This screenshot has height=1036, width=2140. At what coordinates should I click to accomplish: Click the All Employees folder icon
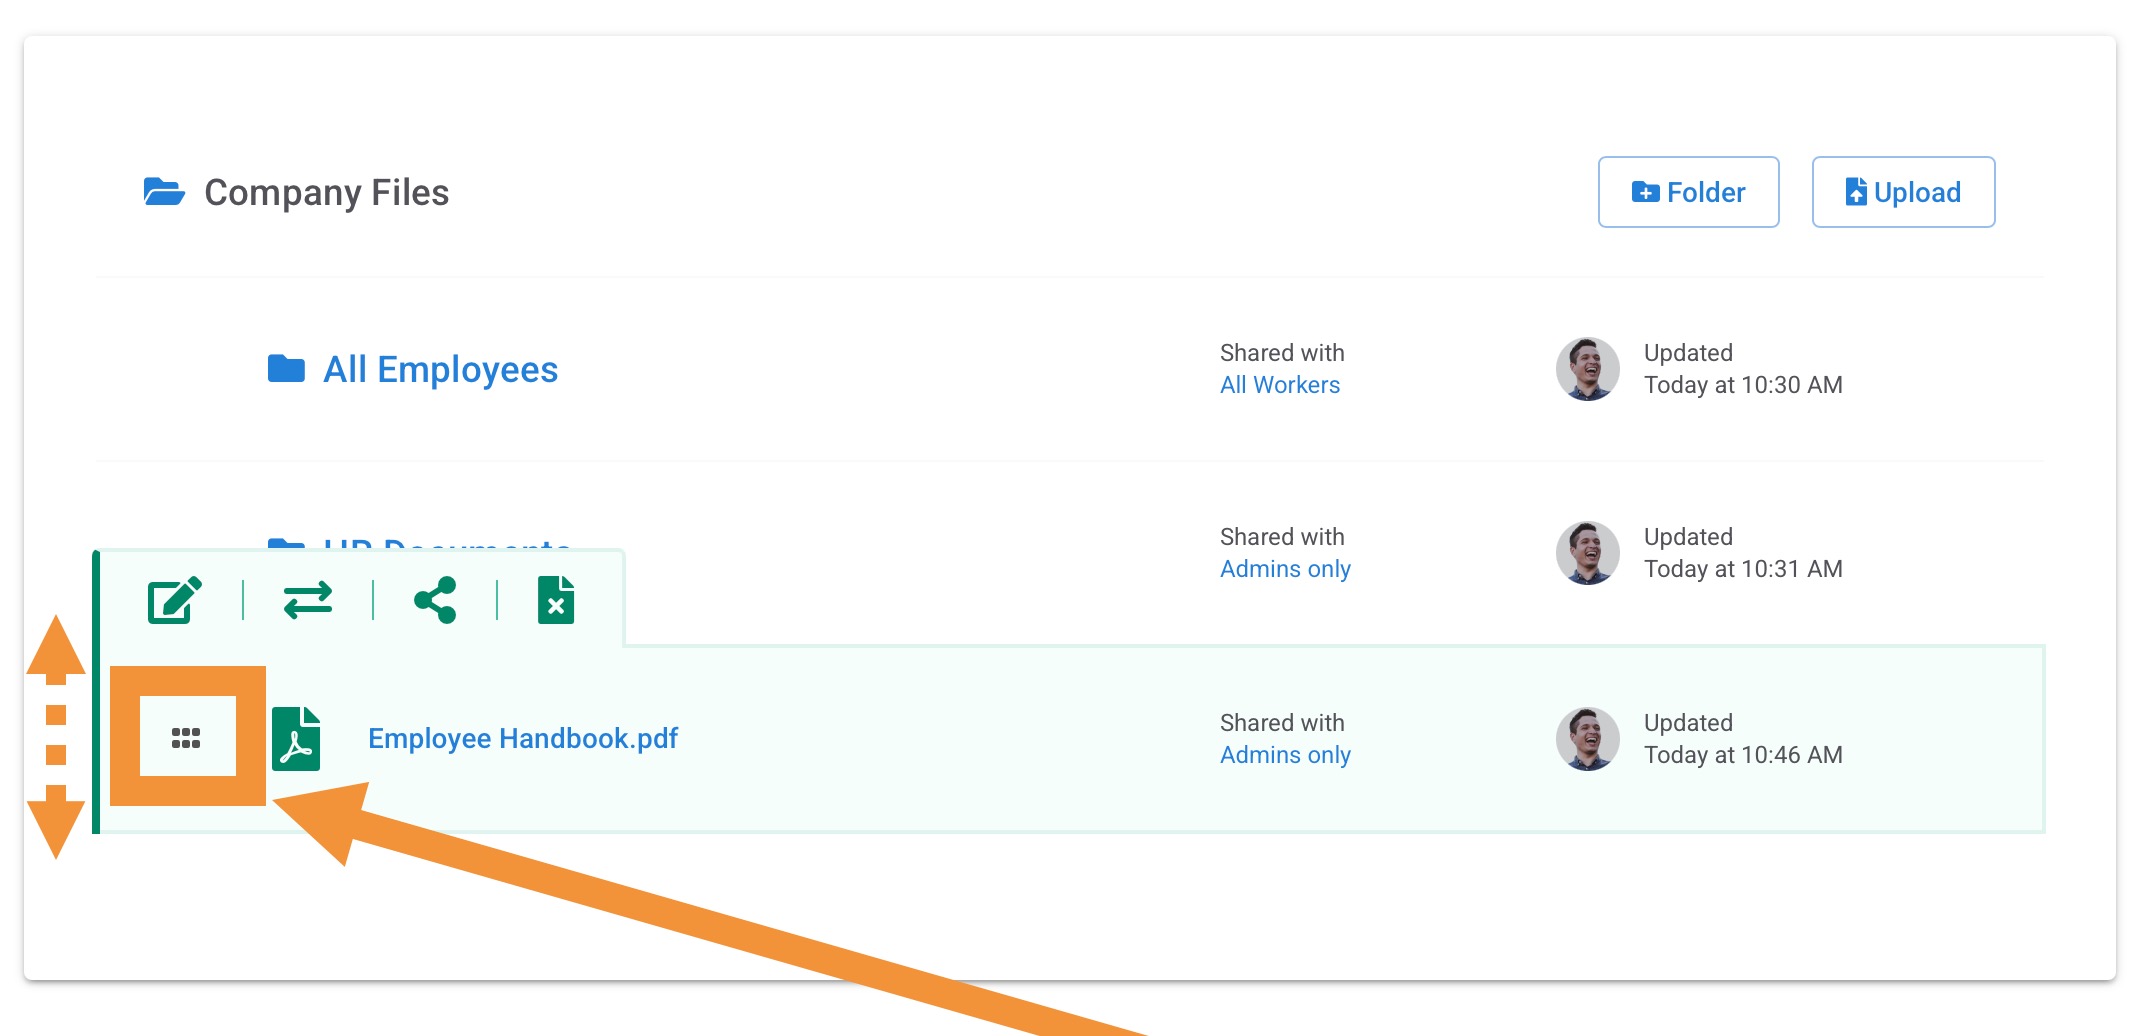(x=287, y=369)
